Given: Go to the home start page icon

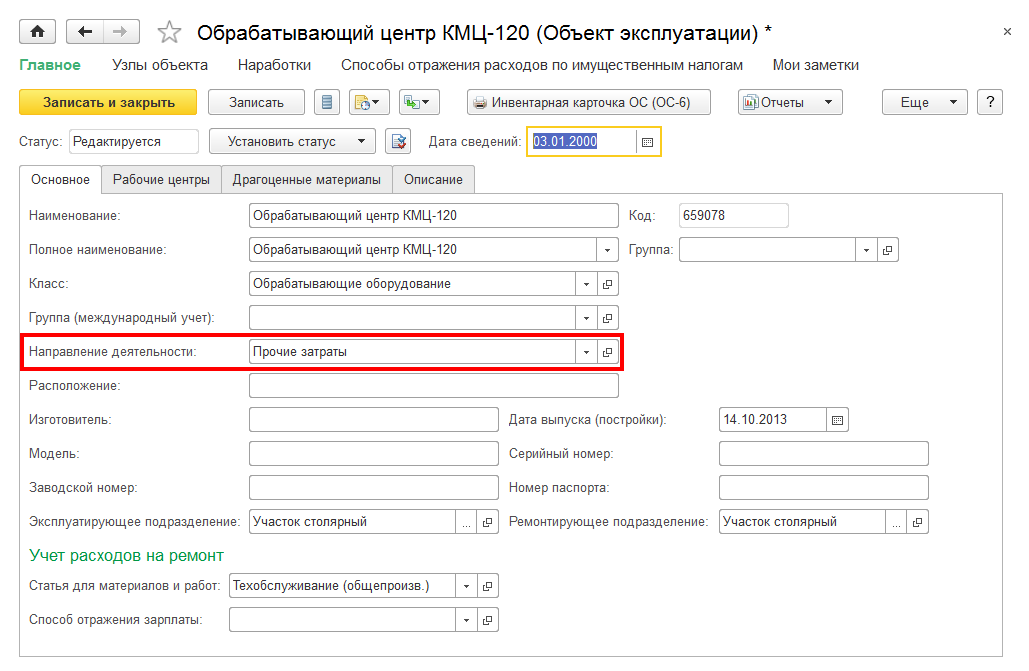Looking at the screenshot, I should (37, 32).
